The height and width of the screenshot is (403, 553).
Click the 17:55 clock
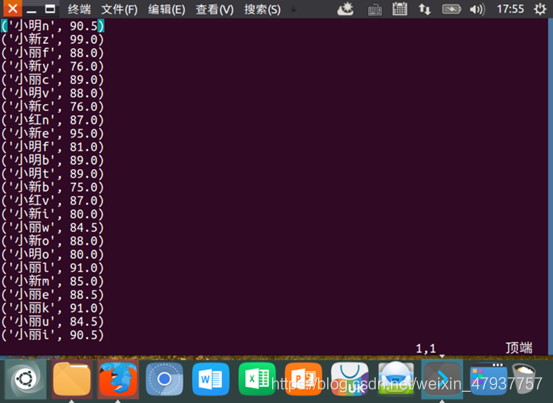tap(510, 9)
